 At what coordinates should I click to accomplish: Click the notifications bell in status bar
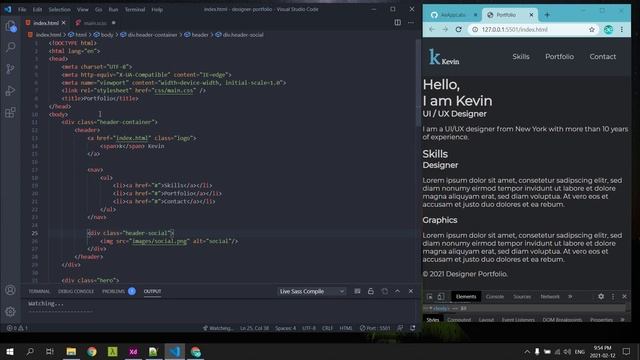[413, 328]
